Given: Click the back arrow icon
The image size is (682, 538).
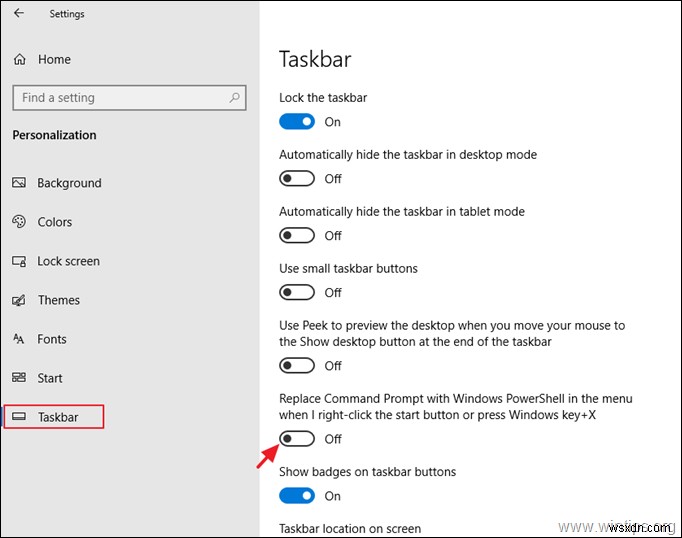Looking at the screenshot, I should click(x=20, y=14).
